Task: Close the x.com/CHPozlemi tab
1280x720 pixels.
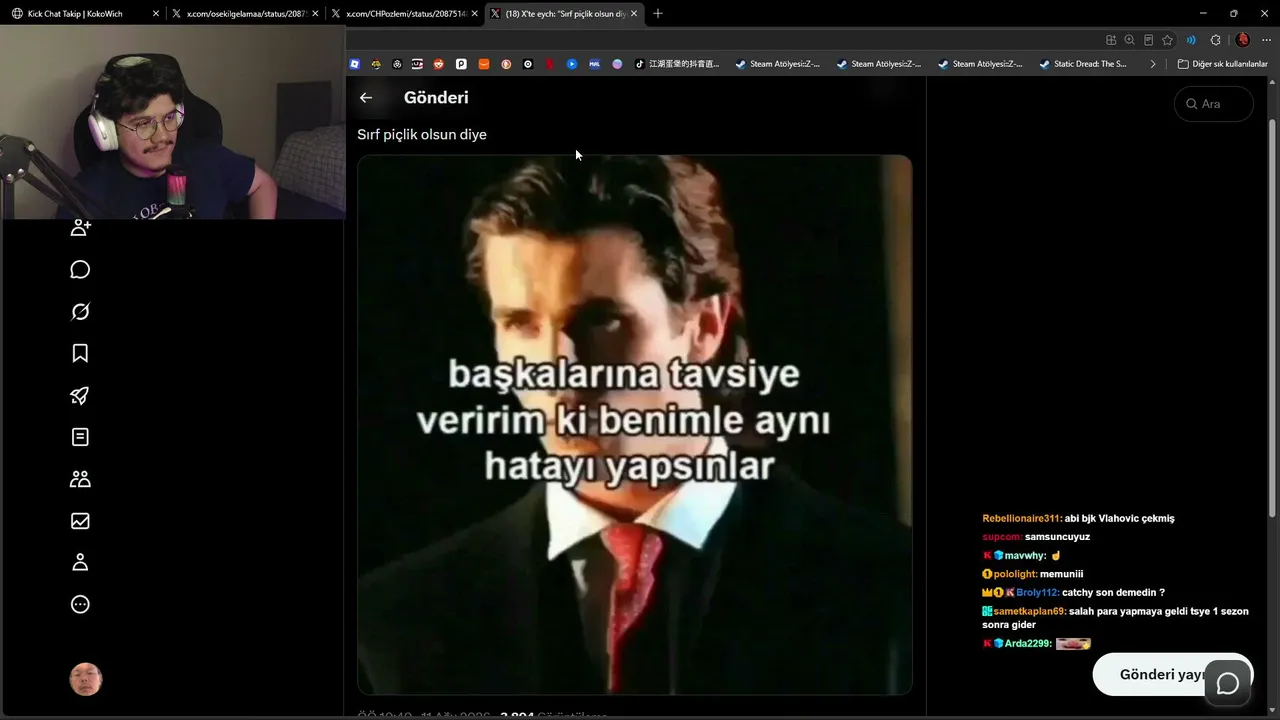Action: click(475, 14)
